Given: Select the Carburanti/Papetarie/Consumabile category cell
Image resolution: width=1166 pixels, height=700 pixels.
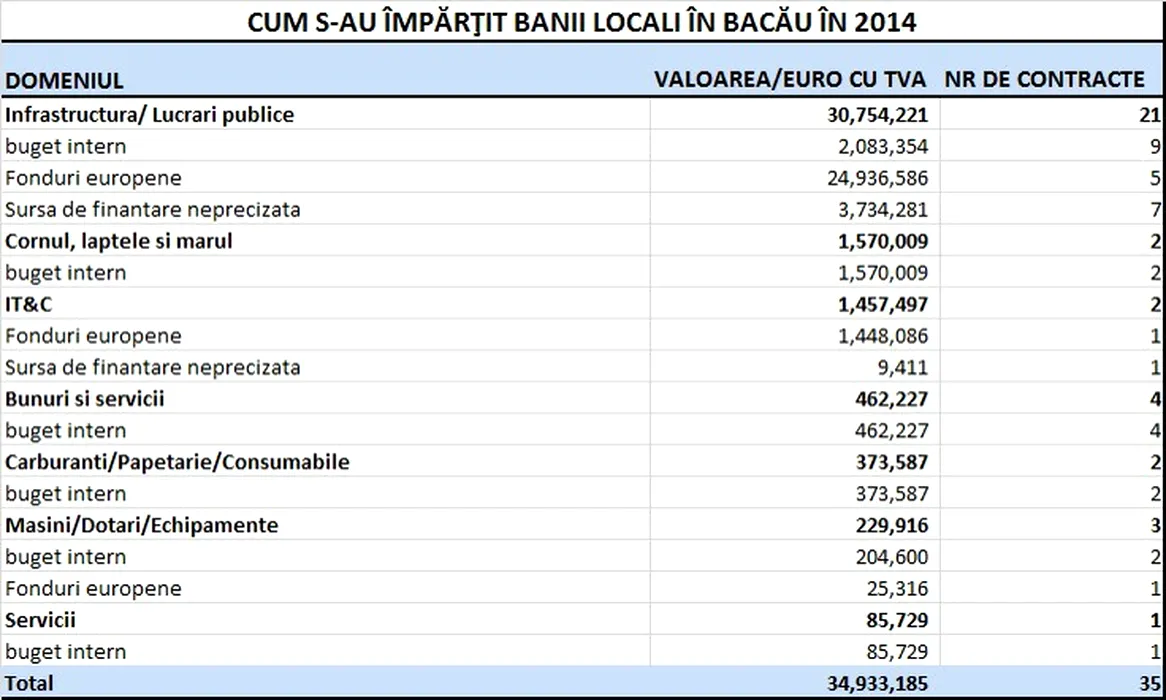Looking at the screenshot, I should click(x=177, y=462).
